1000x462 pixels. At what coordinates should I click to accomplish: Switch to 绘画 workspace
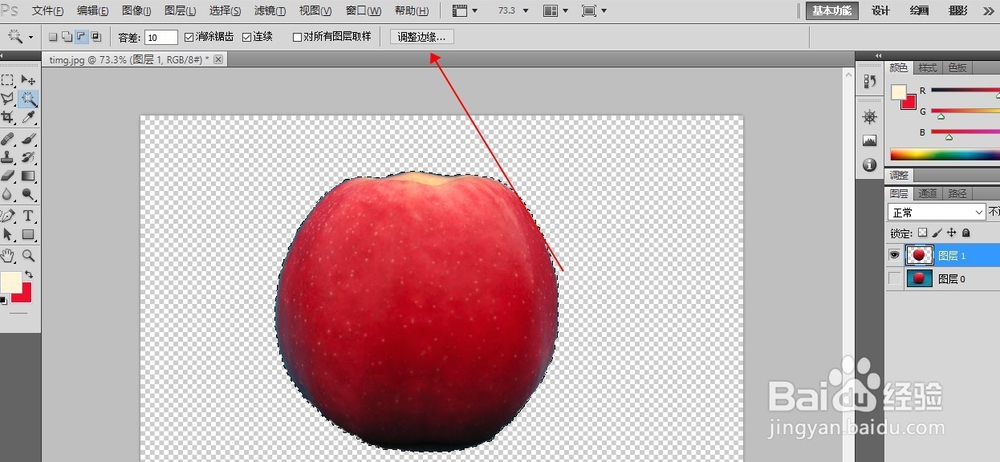[x=919, y=11]
